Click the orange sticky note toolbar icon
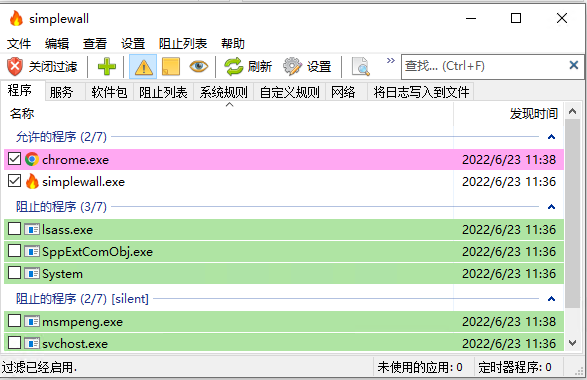Image resolution: width=587 pixels, height=380 pixels. 171,67
